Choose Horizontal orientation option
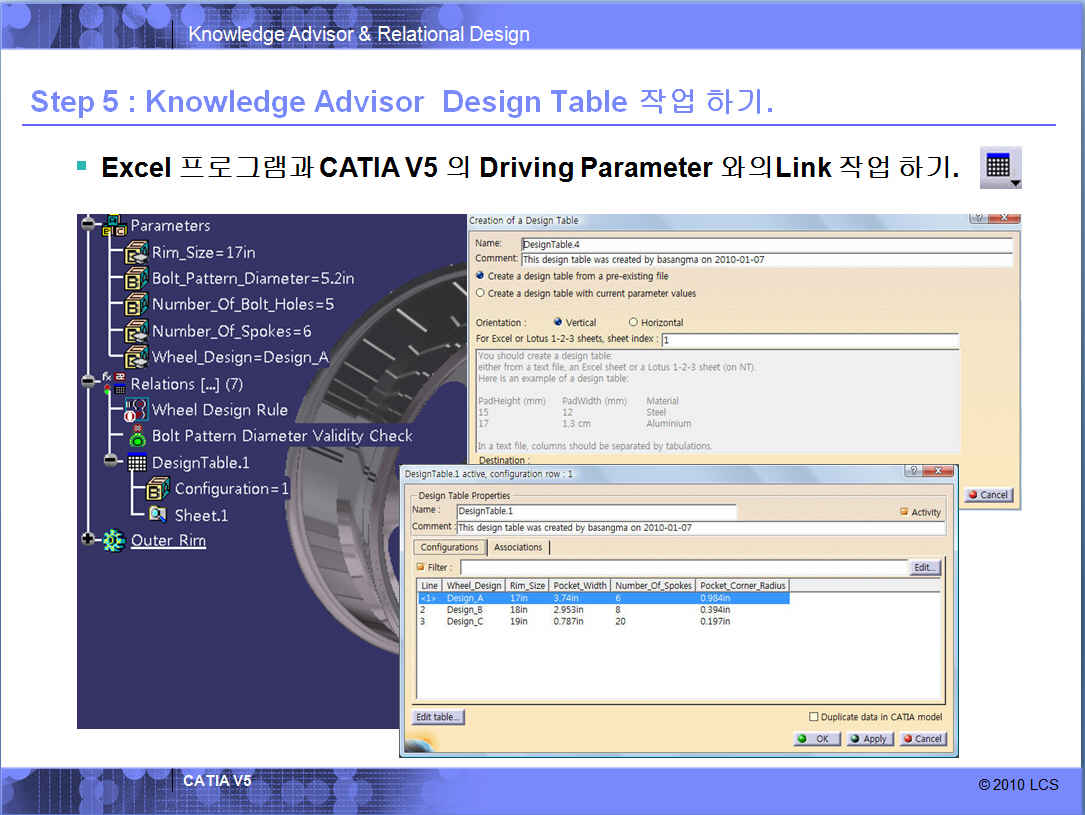Image resolution: width=1085 pixels, height=815 pixels. [633, 322]
